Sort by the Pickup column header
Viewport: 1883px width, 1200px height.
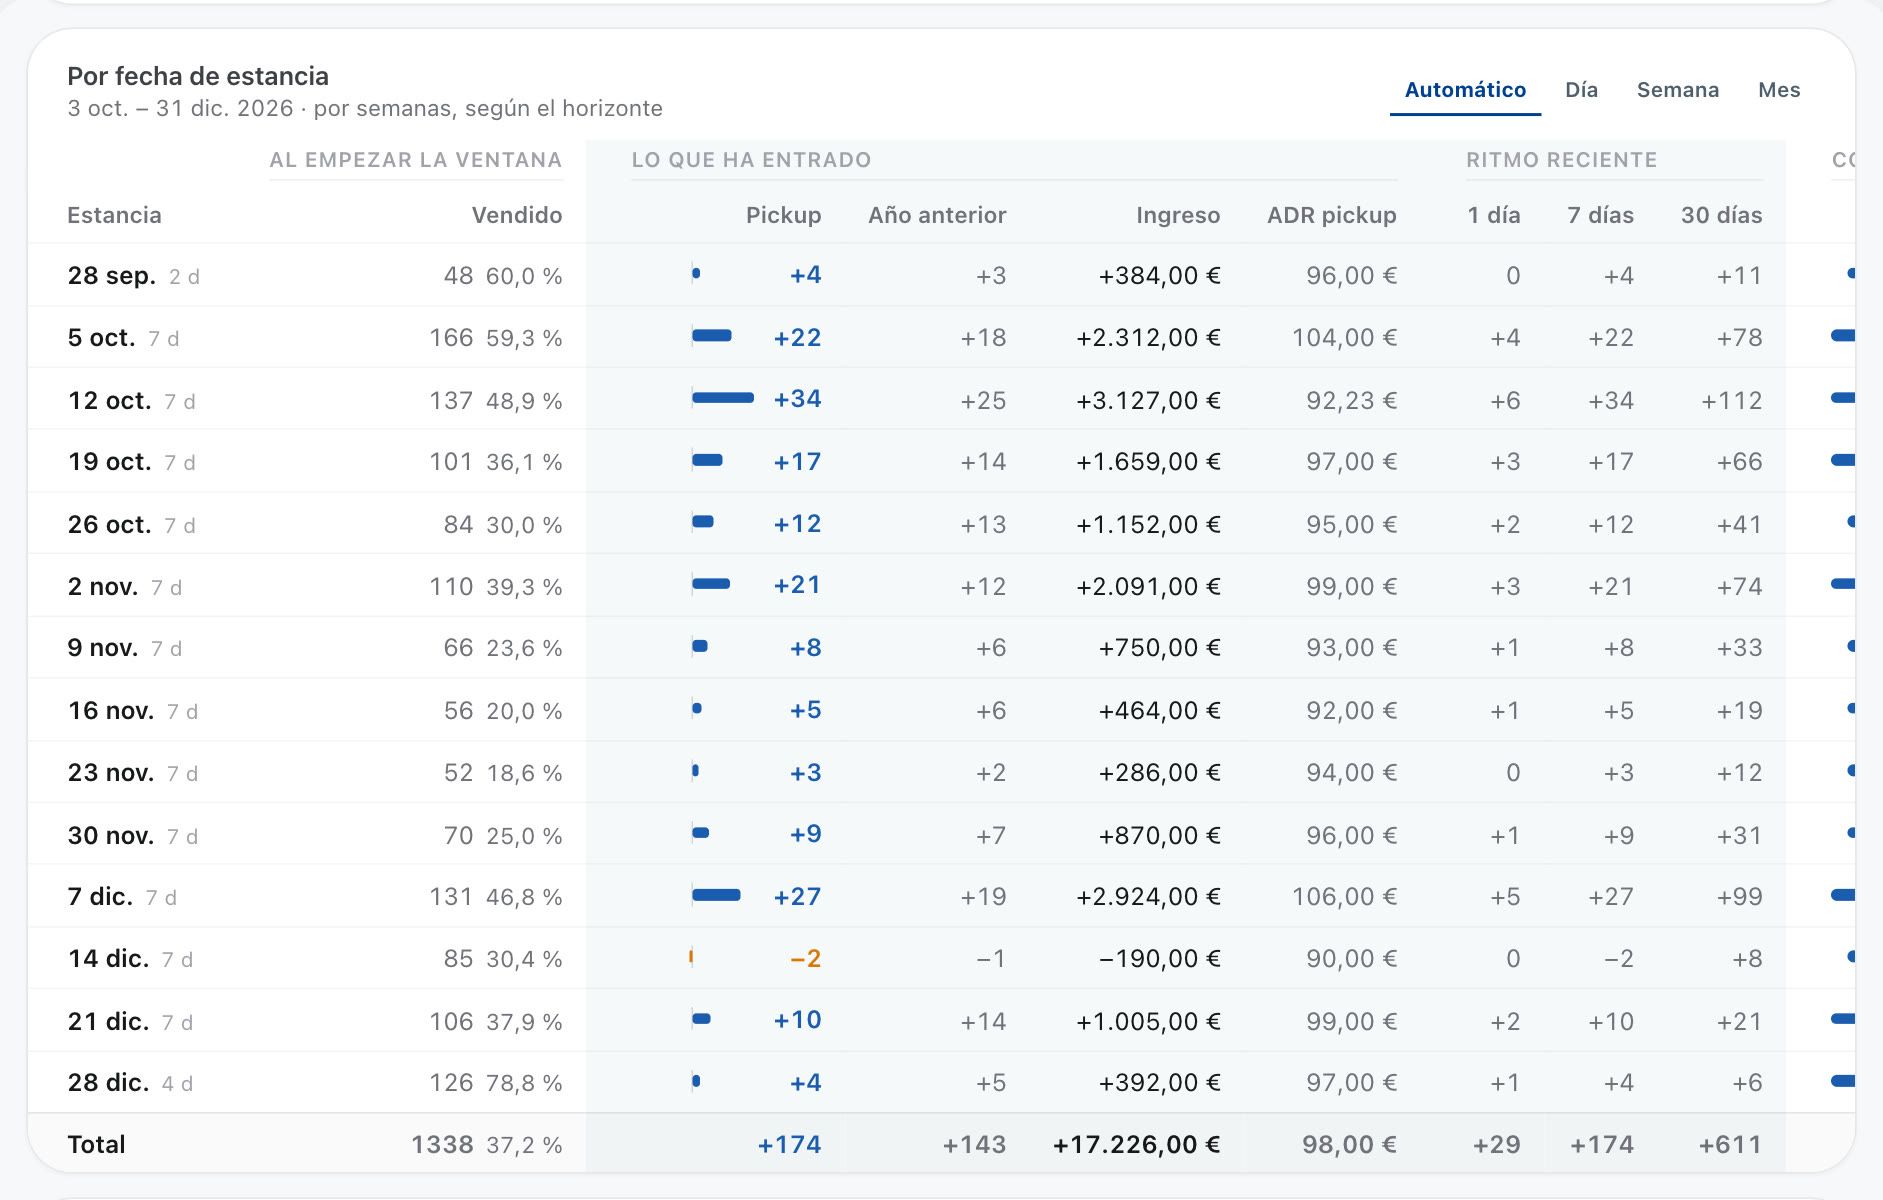[783, 215]
